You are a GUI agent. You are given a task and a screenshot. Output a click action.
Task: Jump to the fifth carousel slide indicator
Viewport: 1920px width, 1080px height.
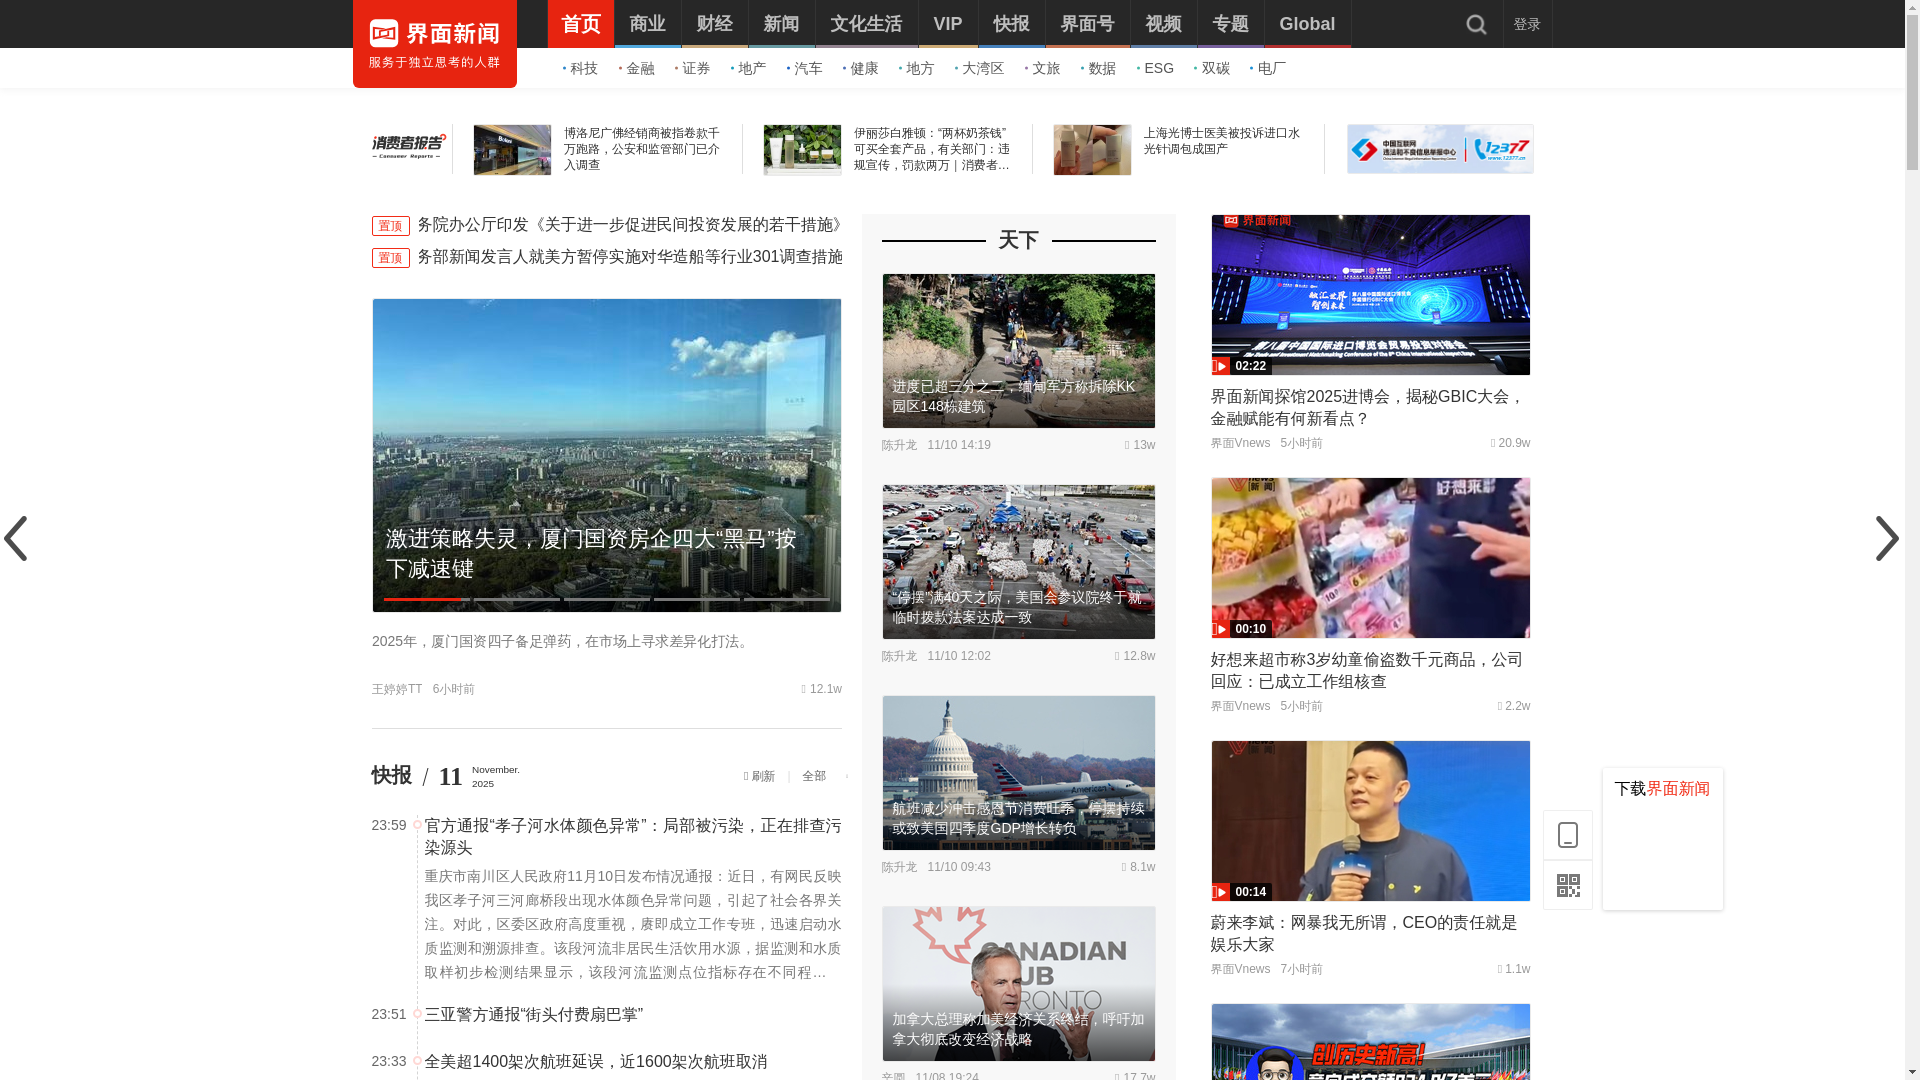point(787,599)
